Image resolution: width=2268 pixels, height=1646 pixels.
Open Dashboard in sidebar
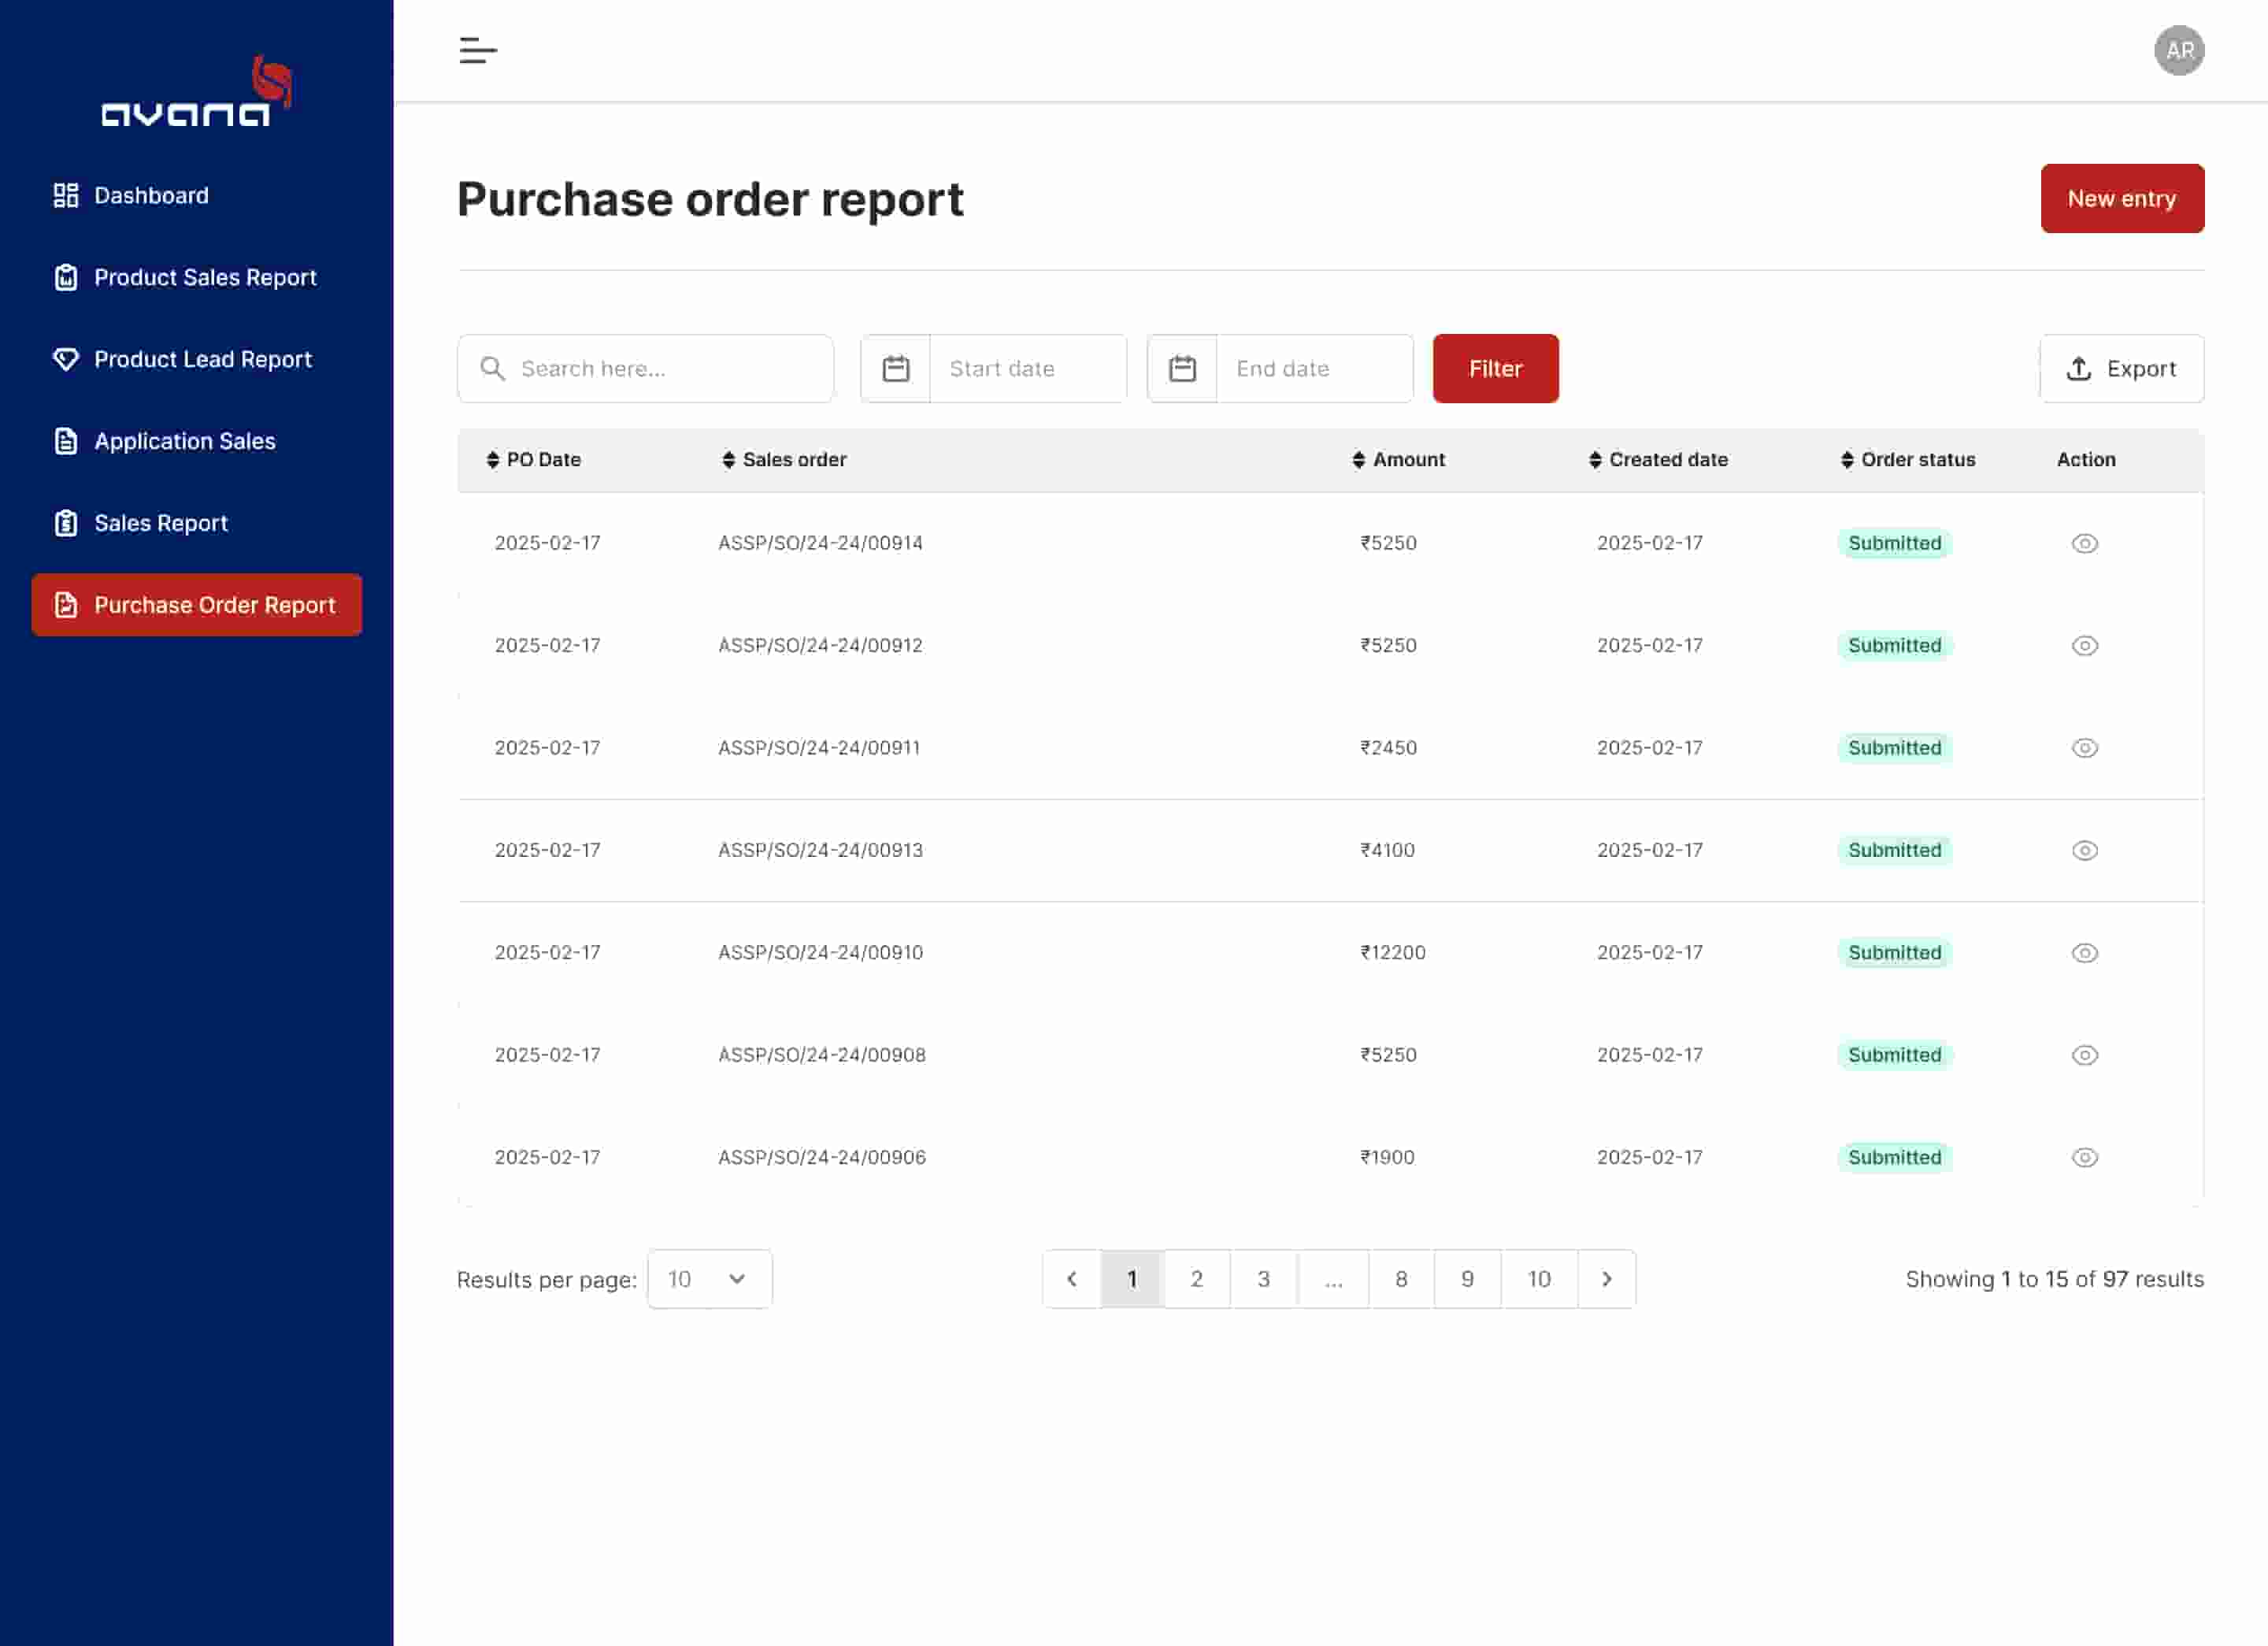pos(151,196)
